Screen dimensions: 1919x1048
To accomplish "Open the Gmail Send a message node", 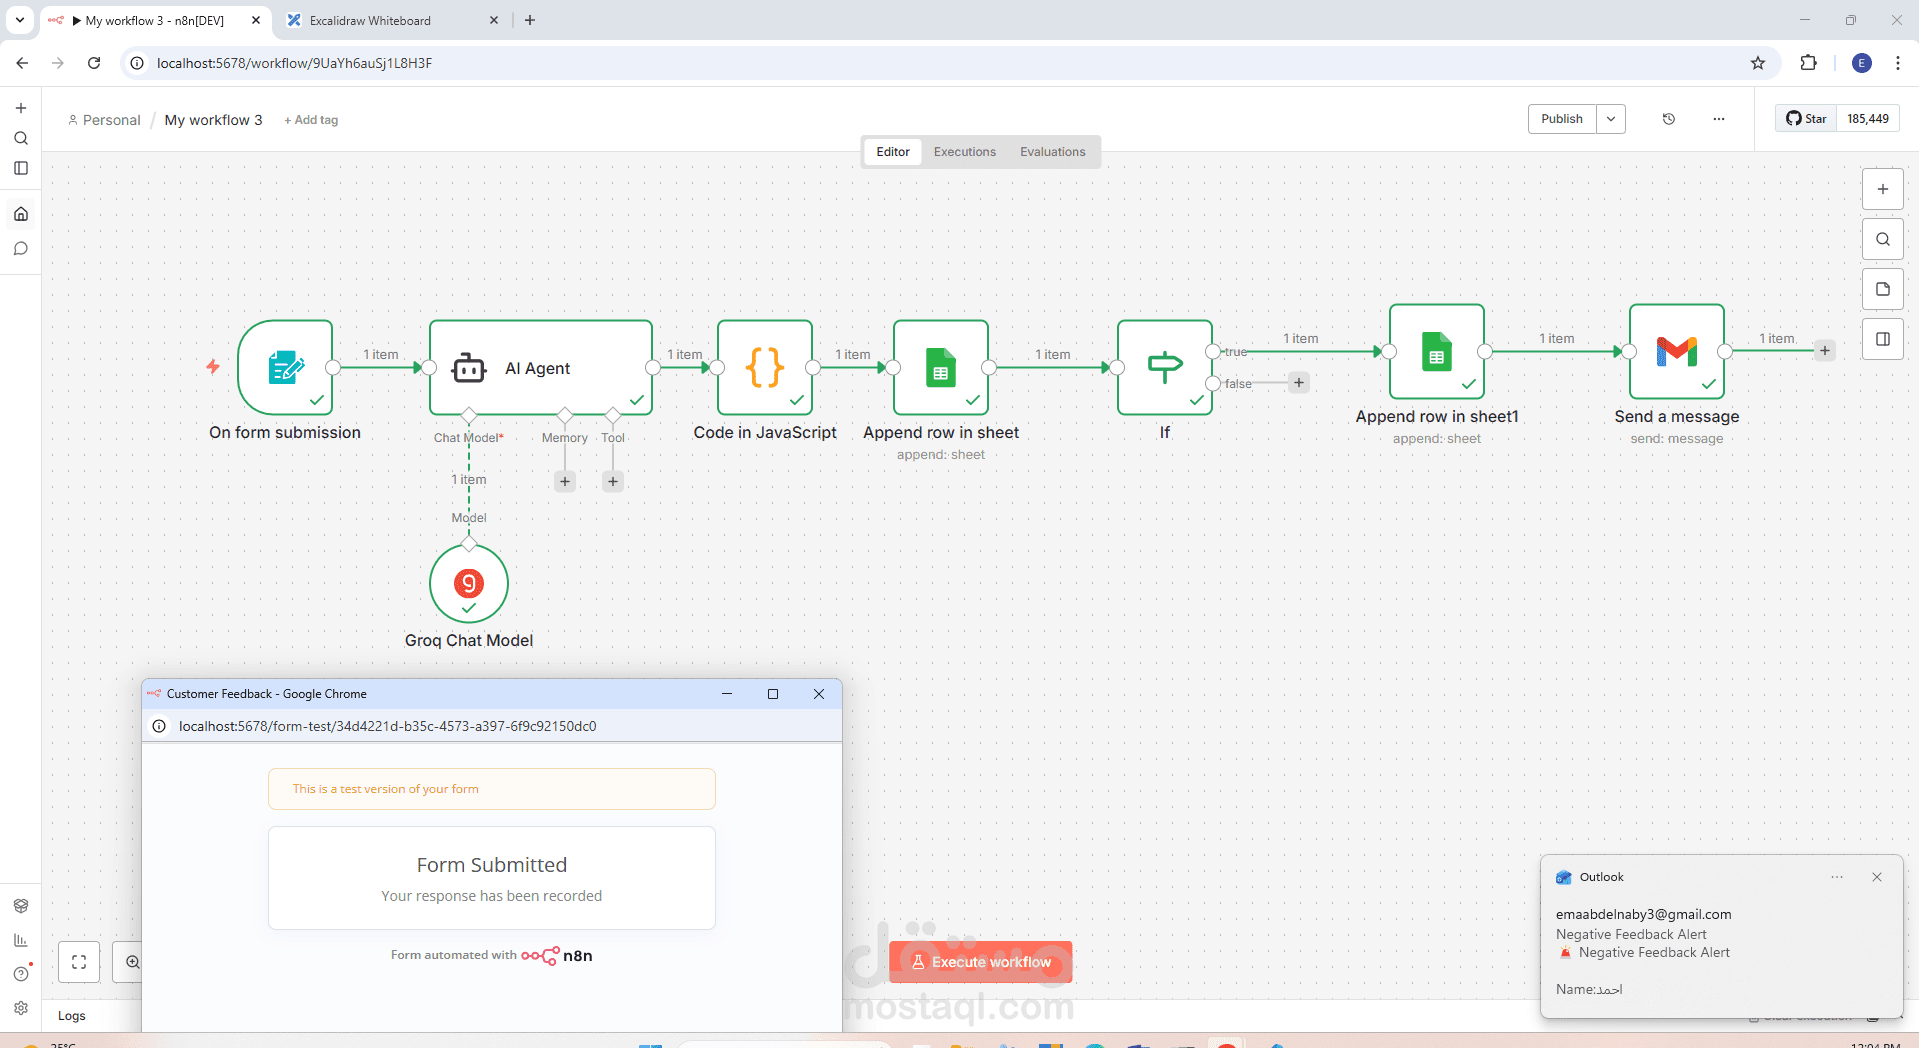I will click(x=1677, y=351).
